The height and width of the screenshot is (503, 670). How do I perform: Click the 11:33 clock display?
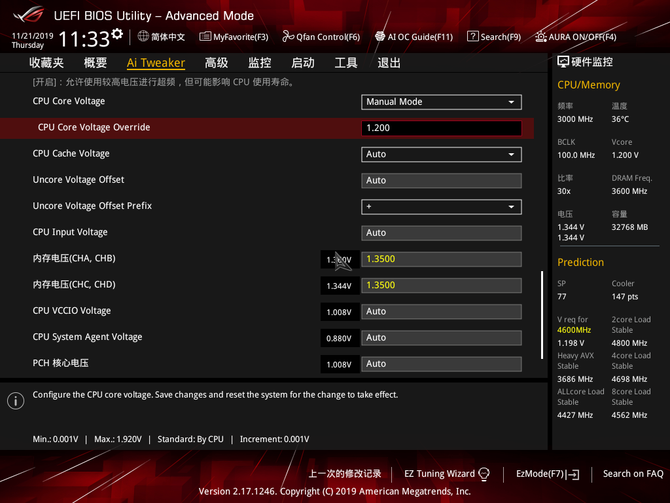pos(84,39)
